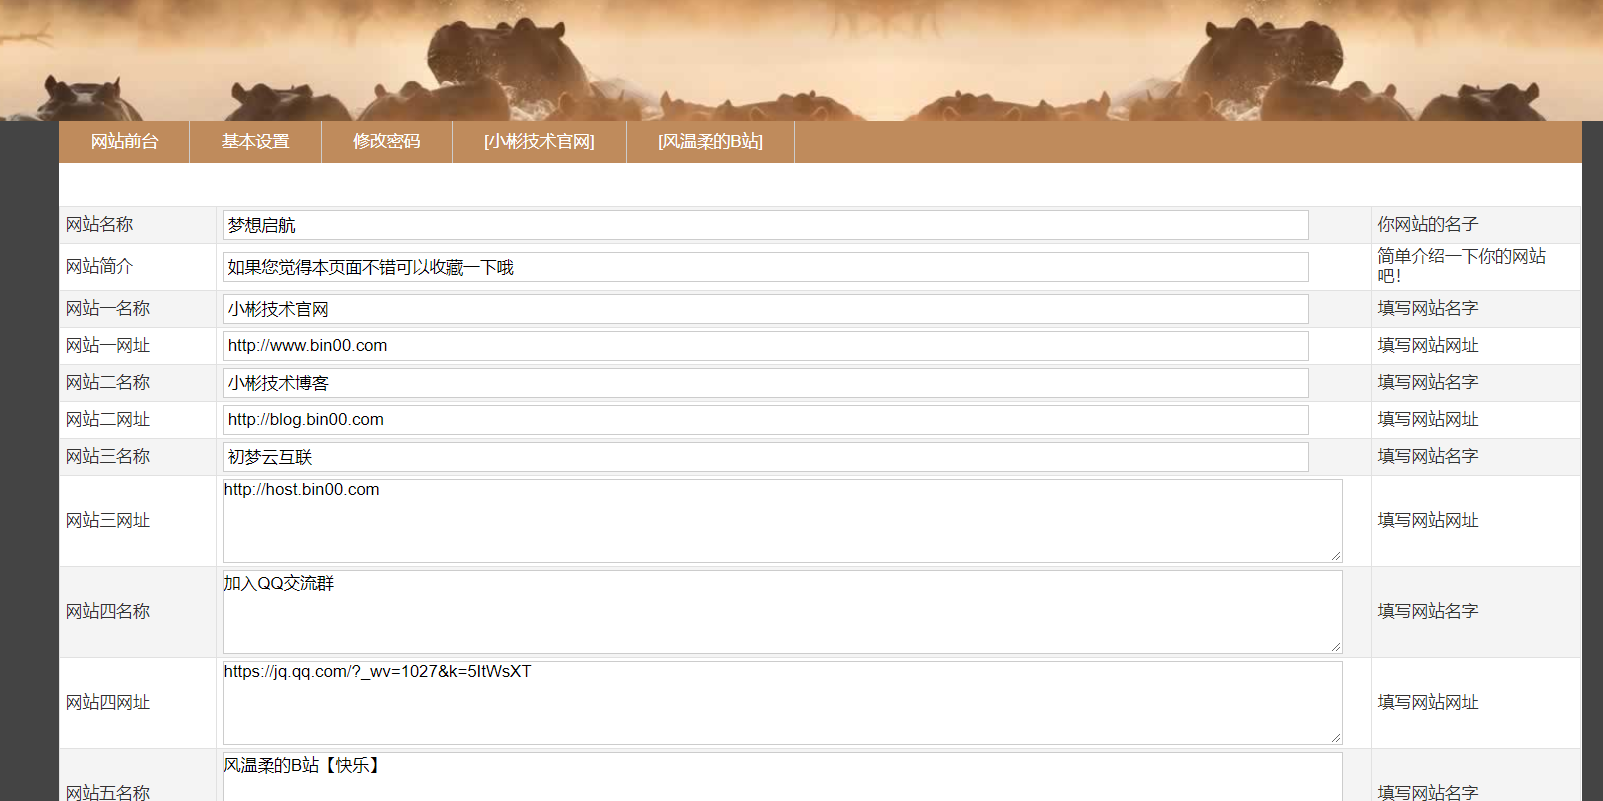1603x801 pixels.
Task: Focus the 网站四网址 textarea with jq.qq.com link
Action: (782, 703)
